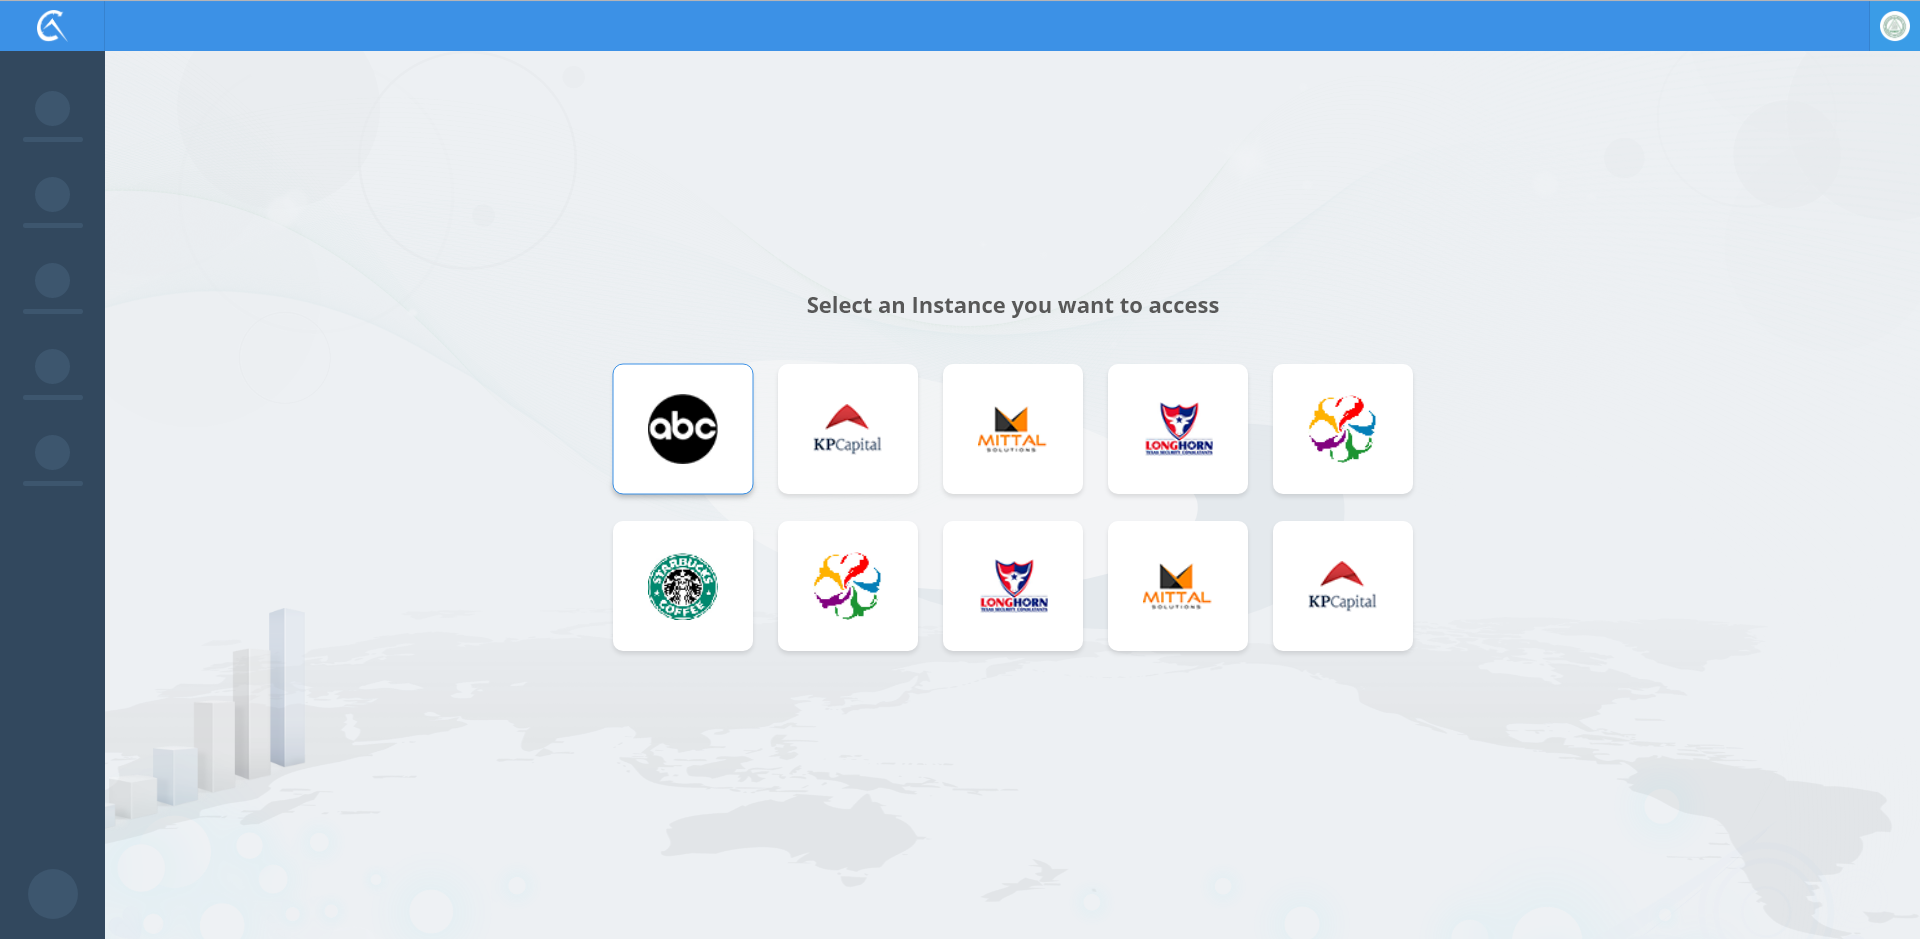The width and height of the screenshot is (1920, 939).
Task: Click the 'Select an Instance' heading text
Action: 1013,306
